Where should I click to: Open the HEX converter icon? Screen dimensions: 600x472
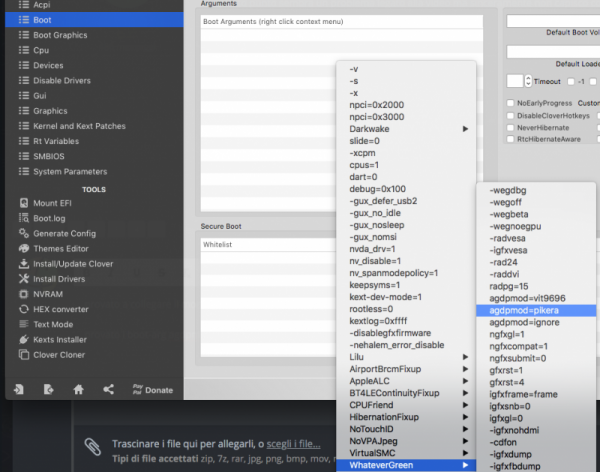pos(24,309)
